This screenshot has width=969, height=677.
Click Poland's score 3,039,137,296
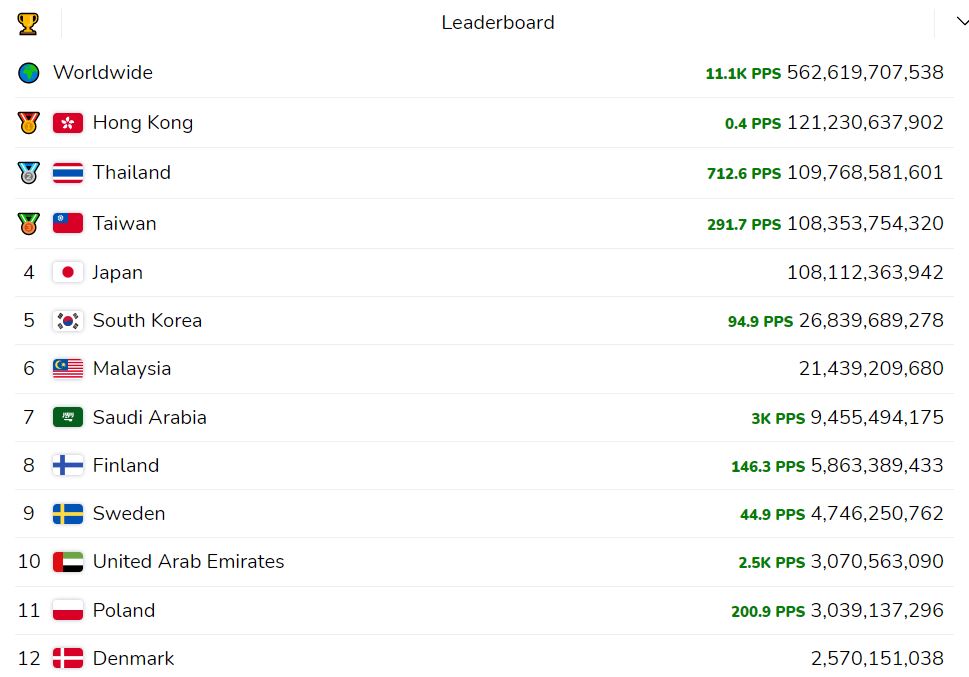pos(865,610)
